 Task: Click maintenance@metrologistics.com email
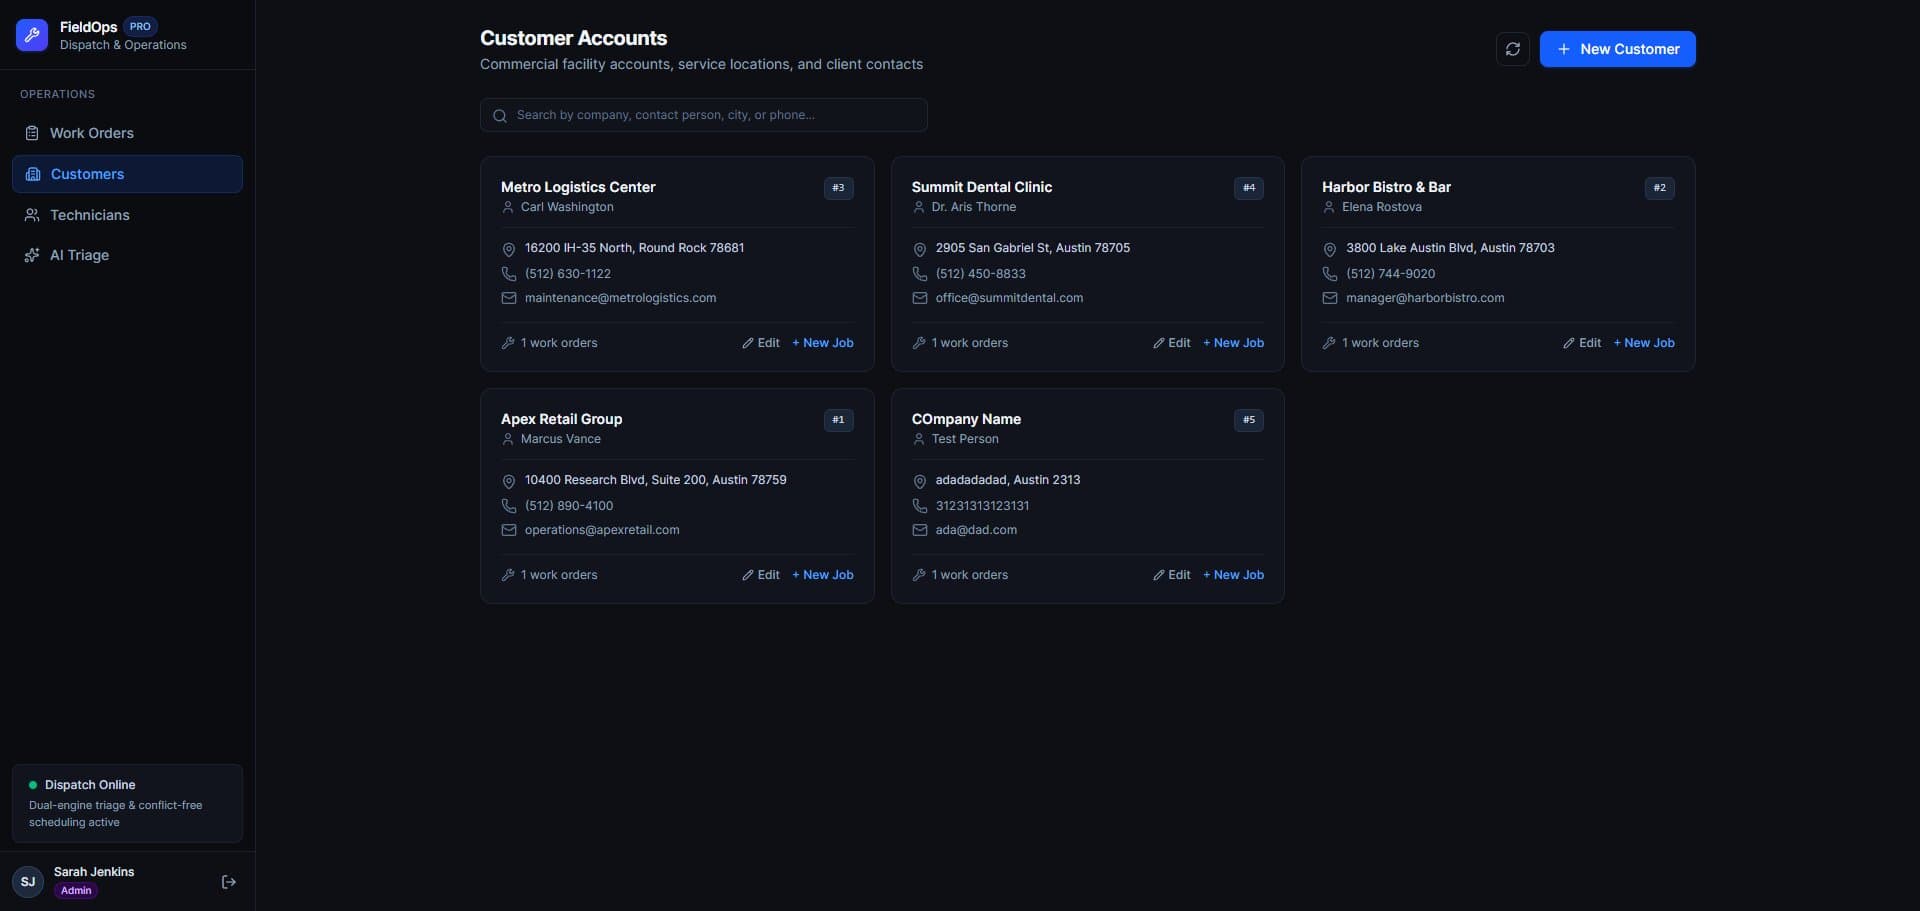[620, 298]
